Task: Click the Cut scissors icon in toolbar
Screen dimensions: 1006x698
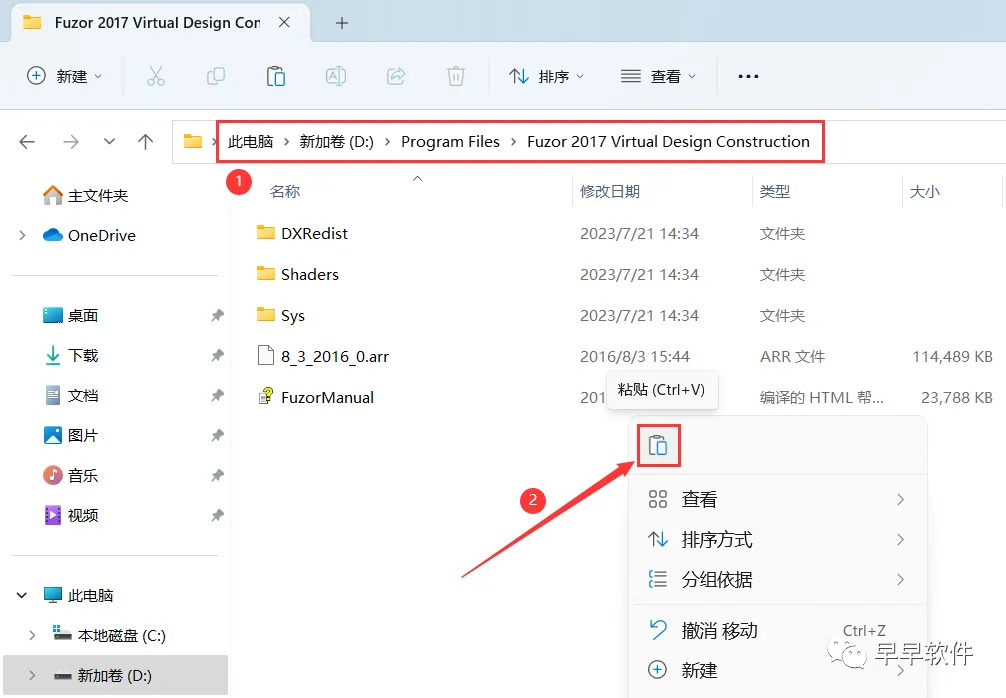Action: coord(156,76)
